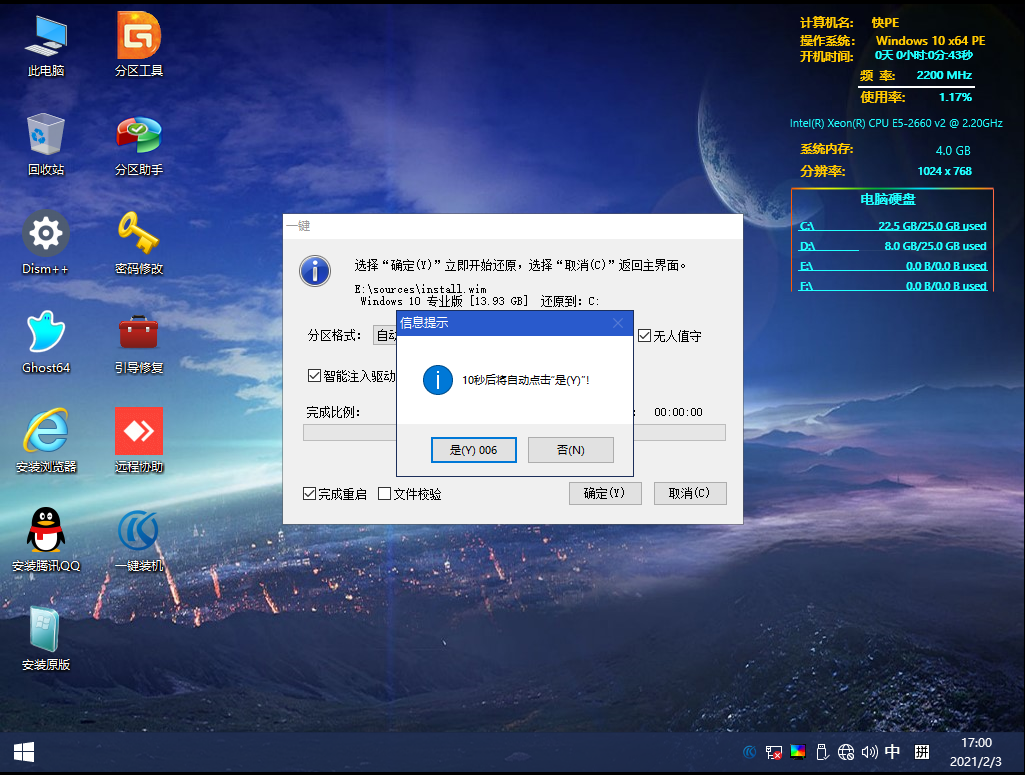Image resolution: width=1025 pixels, height=775 pixels.
Task: Uncheck the 智能注入驱动 checkbox
Action: pyautogui.click(x=314, y=376)
